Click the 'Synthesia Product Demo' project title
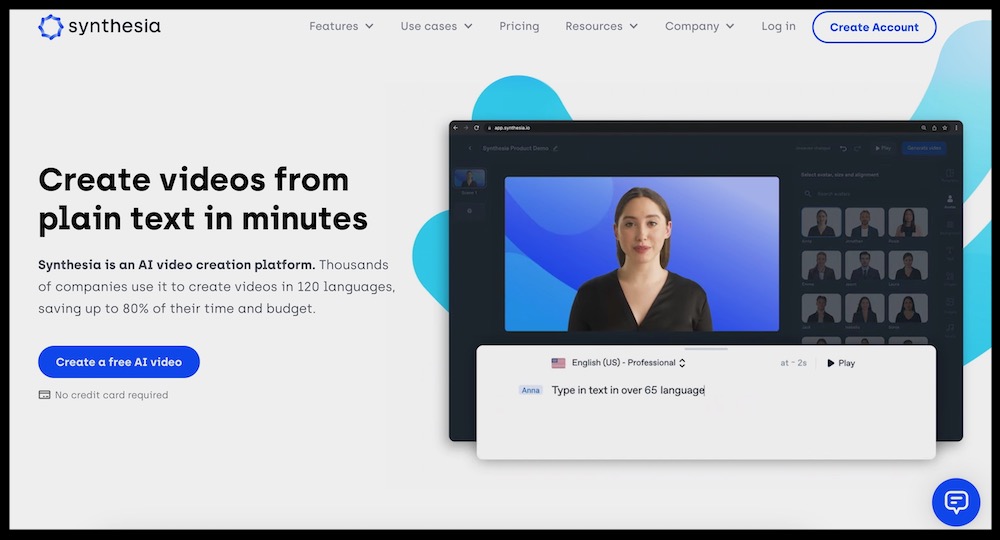Screen dimensions: 1000x540 tap(515, 148)
